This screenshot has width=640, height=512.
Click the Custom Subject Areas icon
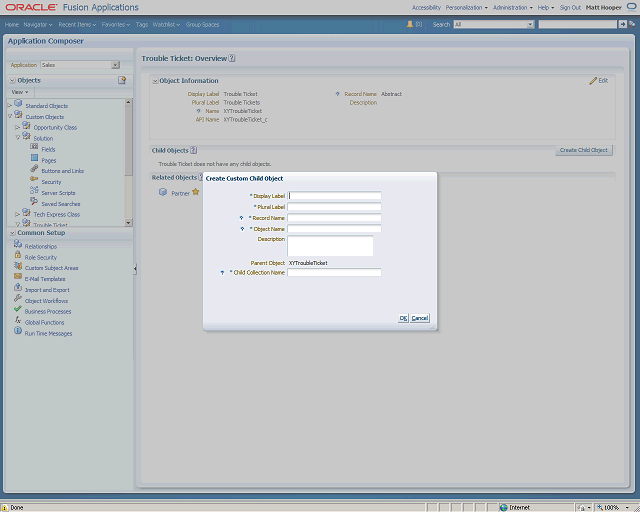point(18,266)
